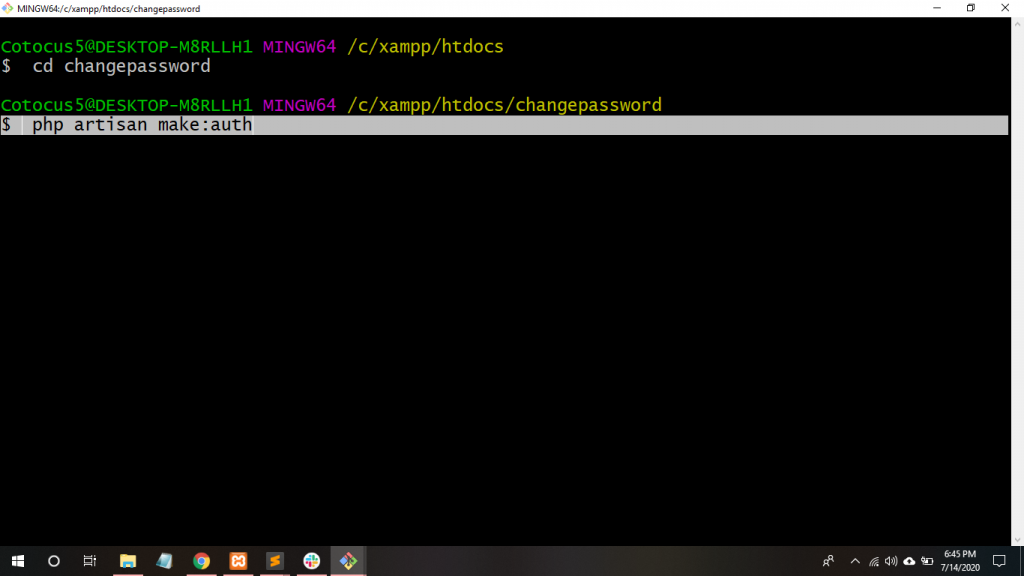Open the Action Center notifications
1024x576 pixels.
point(998,561)
